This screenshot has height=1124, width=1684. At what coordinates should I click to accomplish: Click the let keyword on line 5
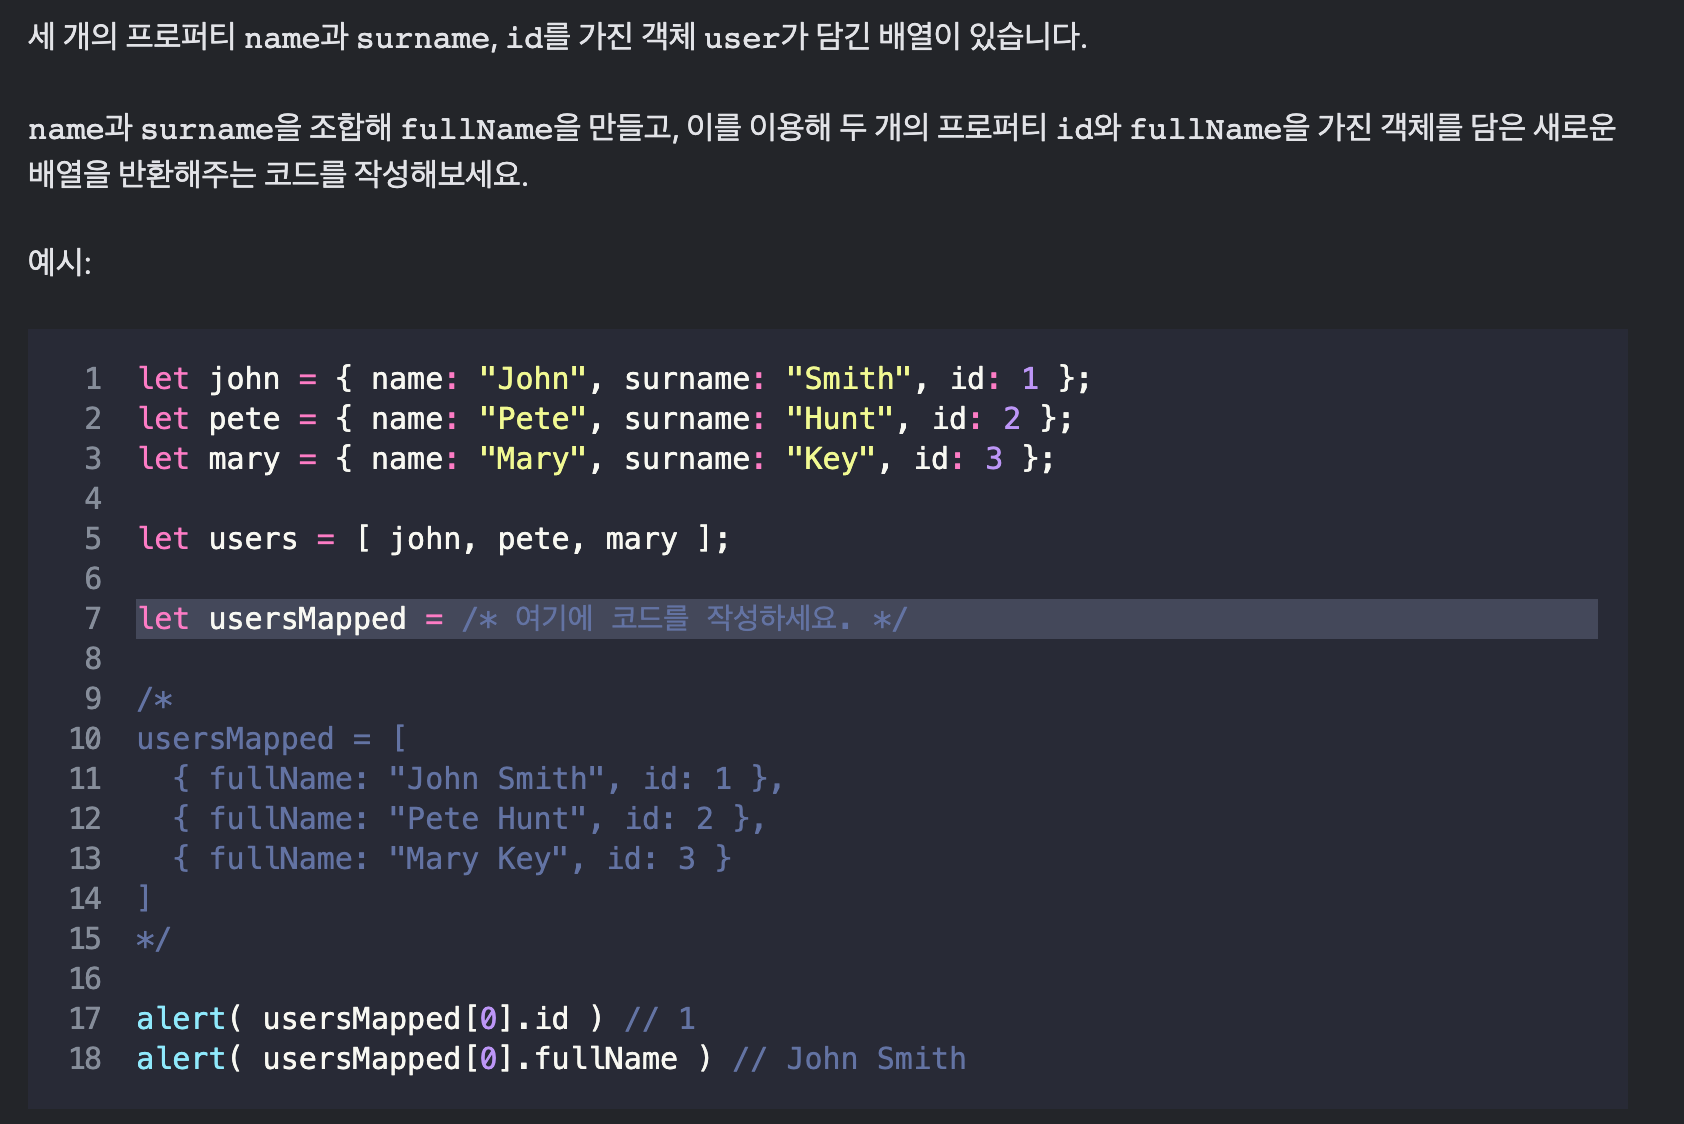[x=163, y=538]
